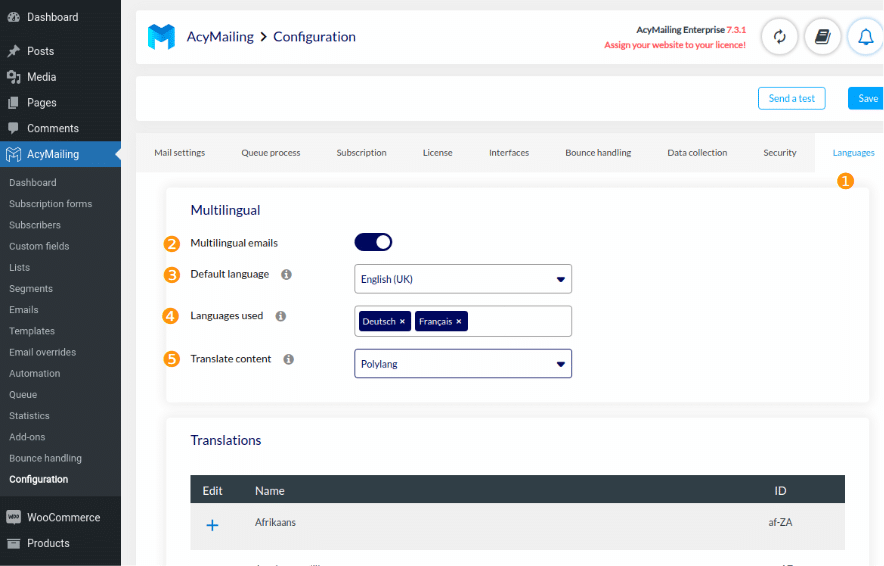884x566 pixels.
Task: Open the documentation book icon
Action: 823,37
